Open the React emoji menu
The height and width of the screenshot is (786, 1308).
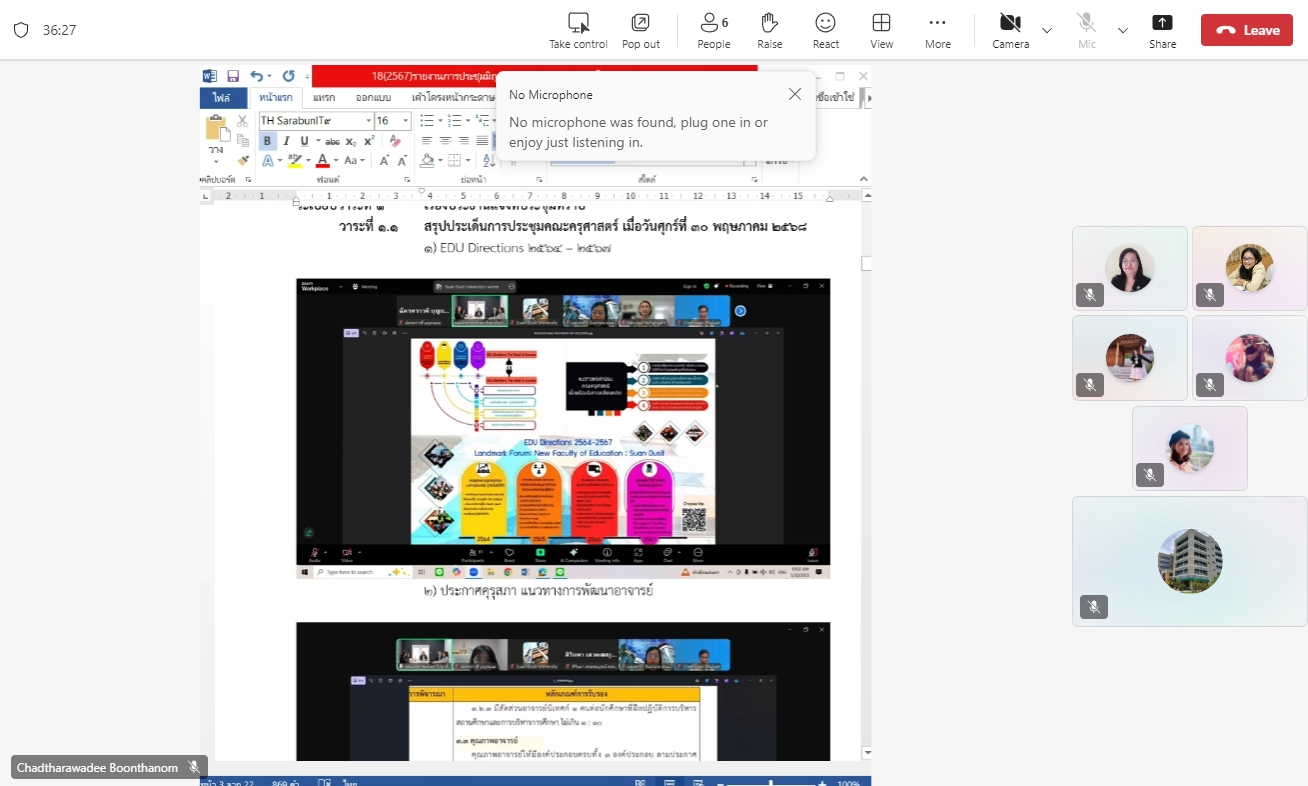coord(825,23)
